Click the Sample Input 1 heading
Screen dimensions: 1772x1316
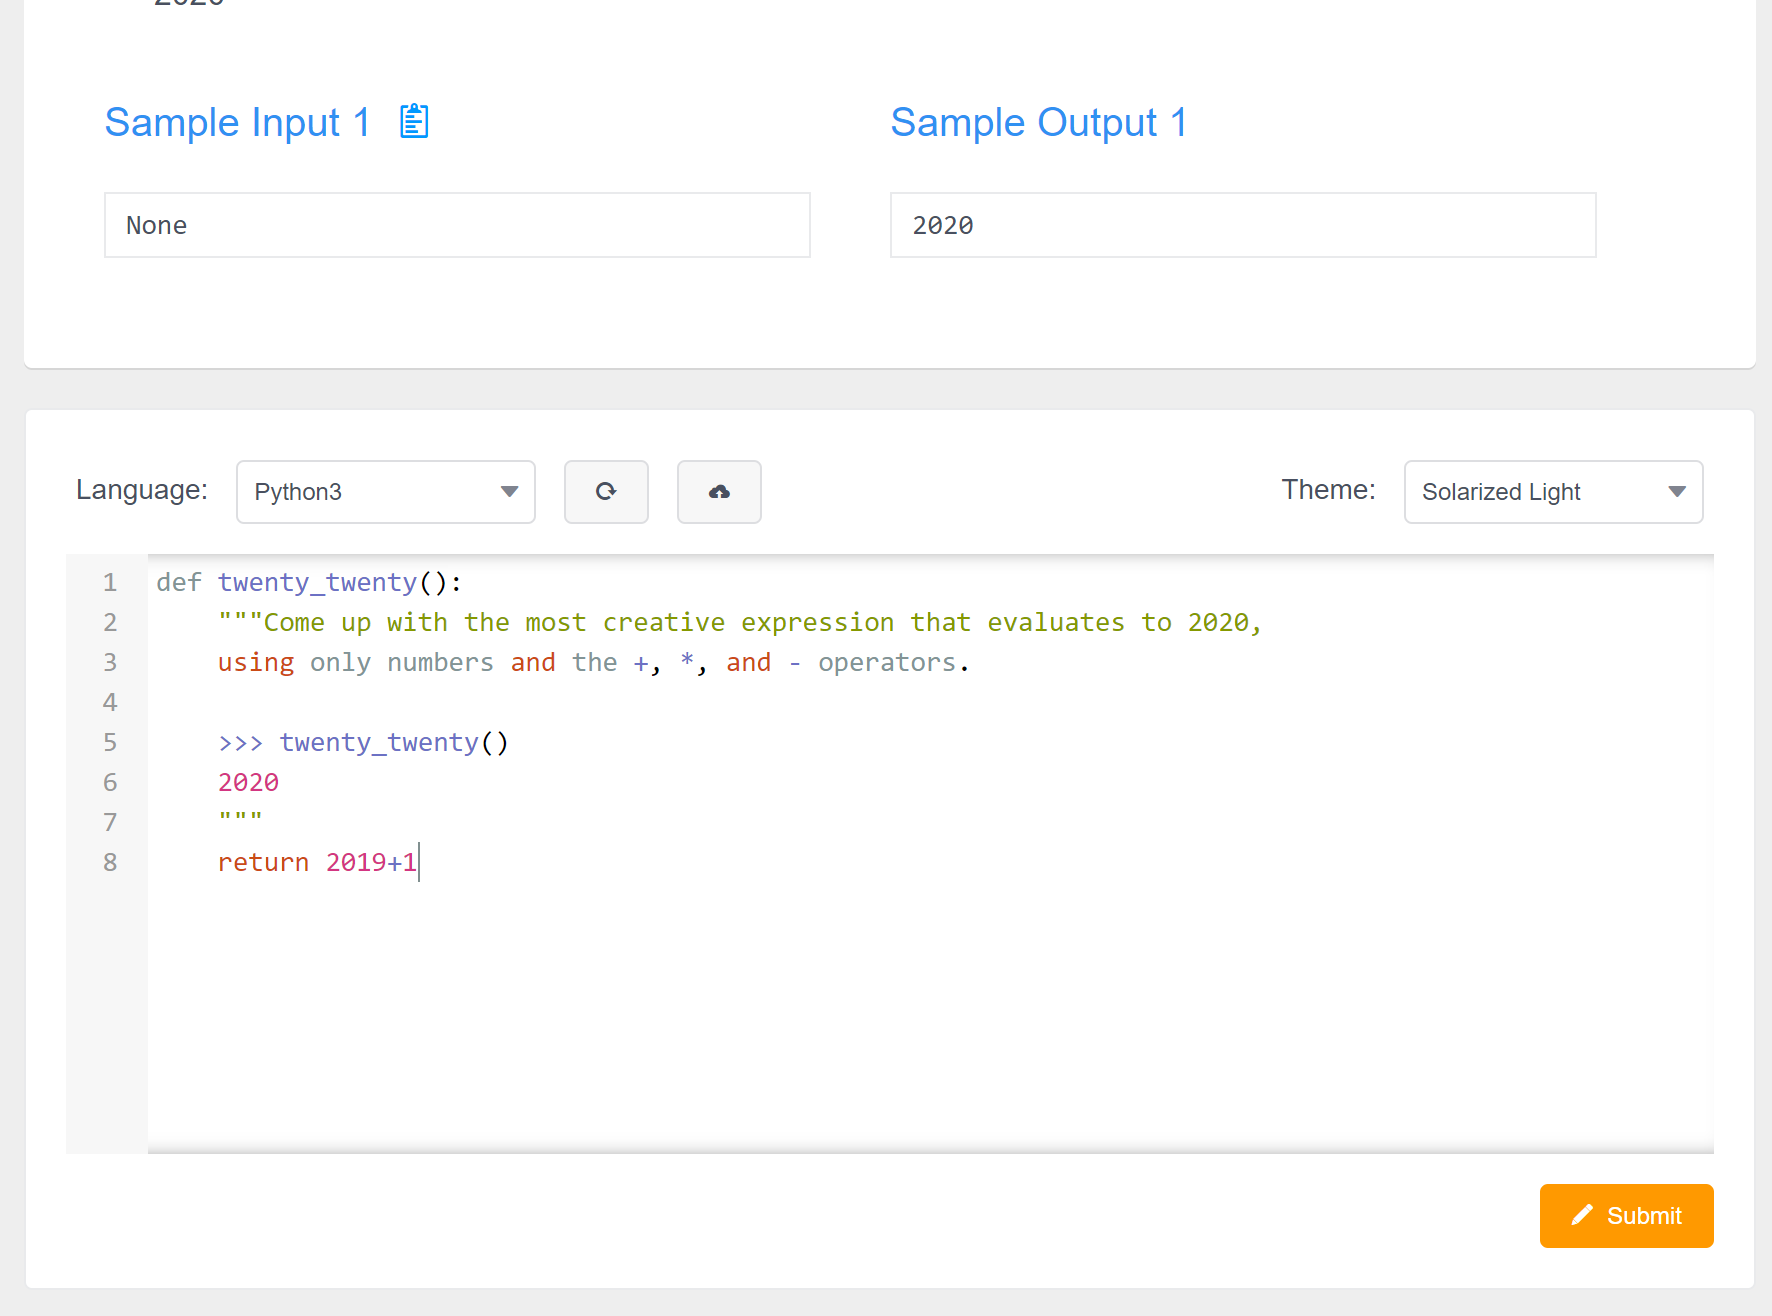click(237, 123)
